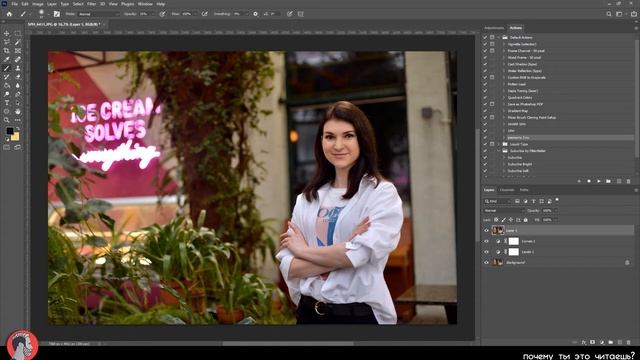Click the Curves 1 layer mask thumbnail

513,241
